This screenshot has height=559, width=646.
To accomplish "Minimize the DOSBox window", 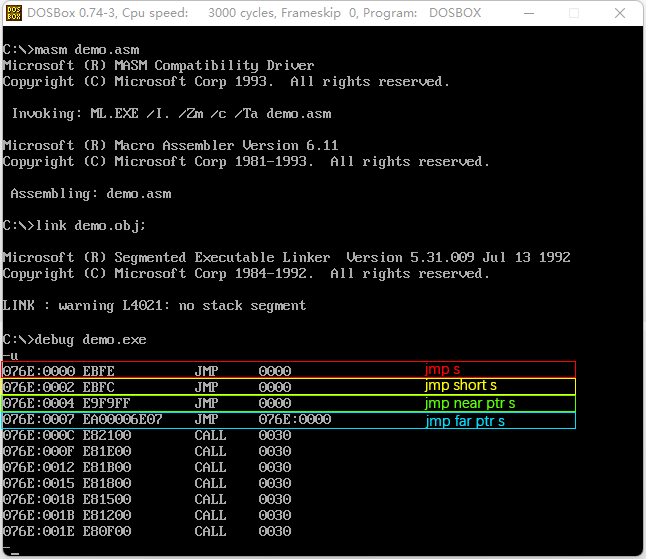I will 529,13.
